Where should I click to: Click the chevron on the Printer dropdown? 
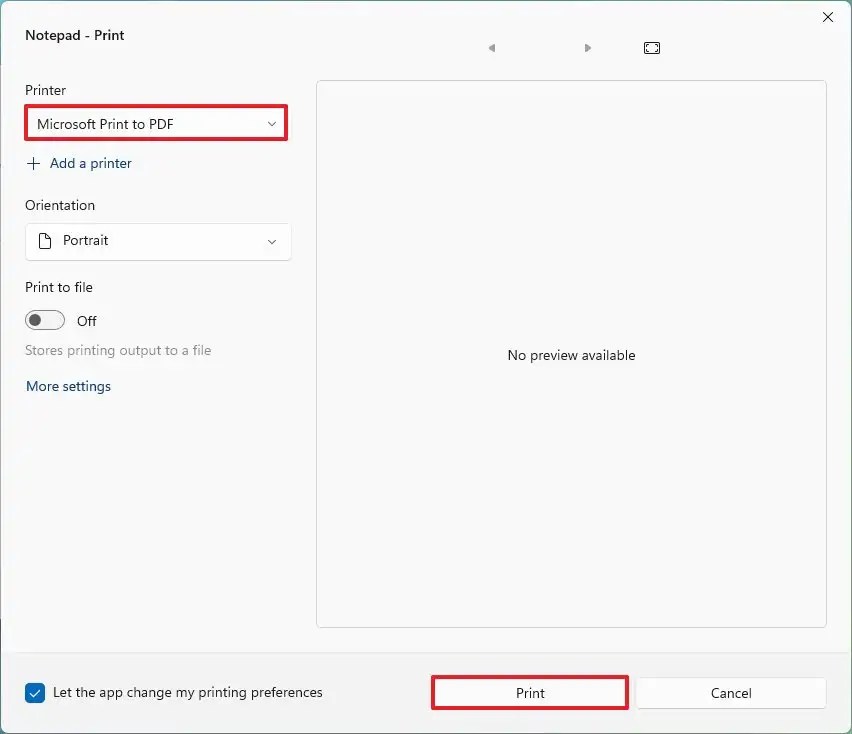[x=271, y=122]
